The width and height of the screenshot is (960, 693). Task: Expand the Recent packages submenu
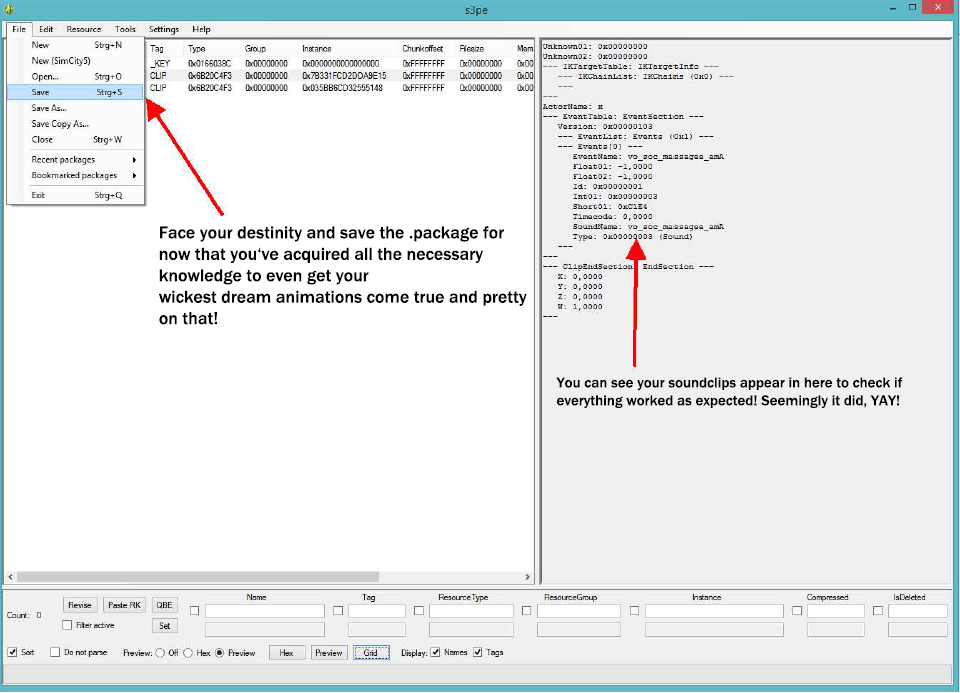click(x=76, y=159)
